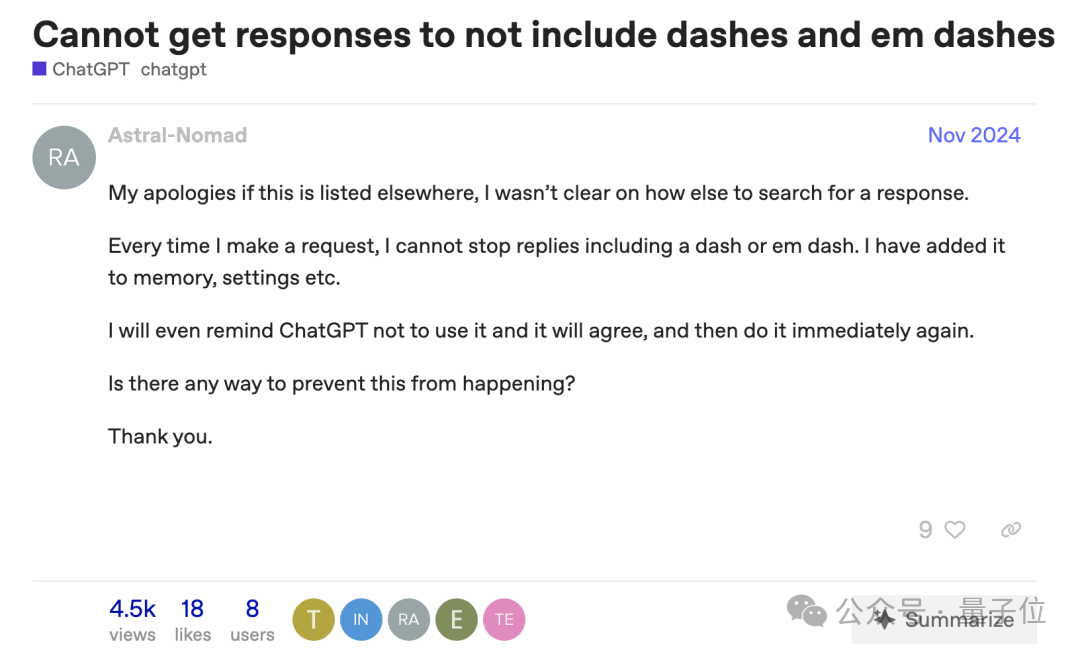This screenshot has height=654, width=1080.
Task: Click the likes count next to the heart
Action: click(925, 529)
